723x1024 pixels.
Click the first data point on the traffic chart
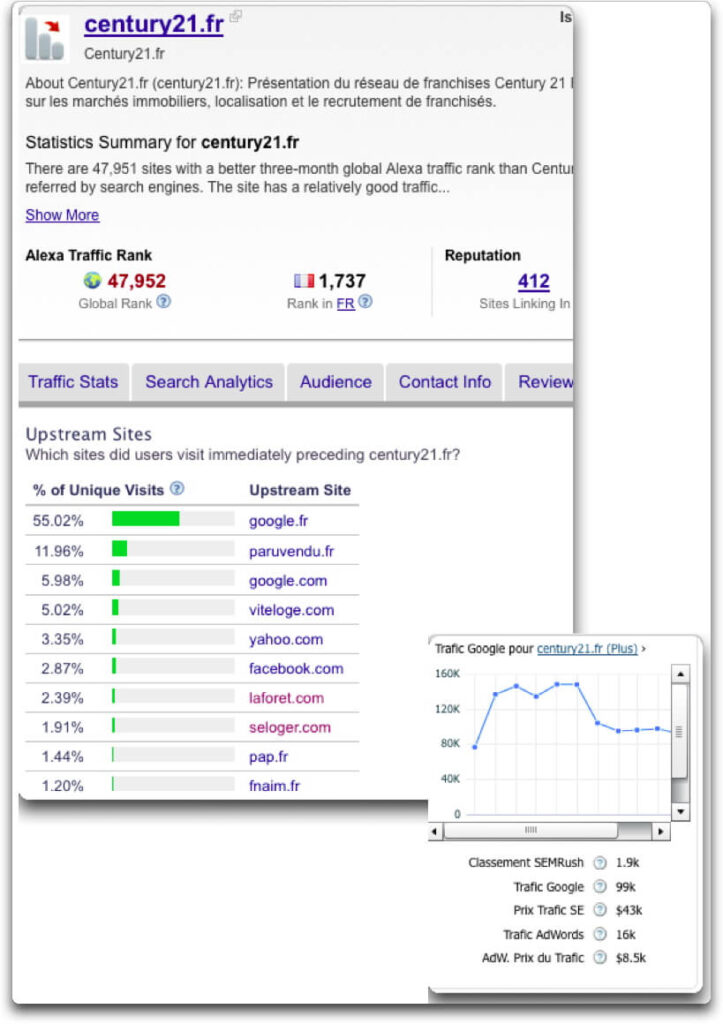[x=475, y=746]
